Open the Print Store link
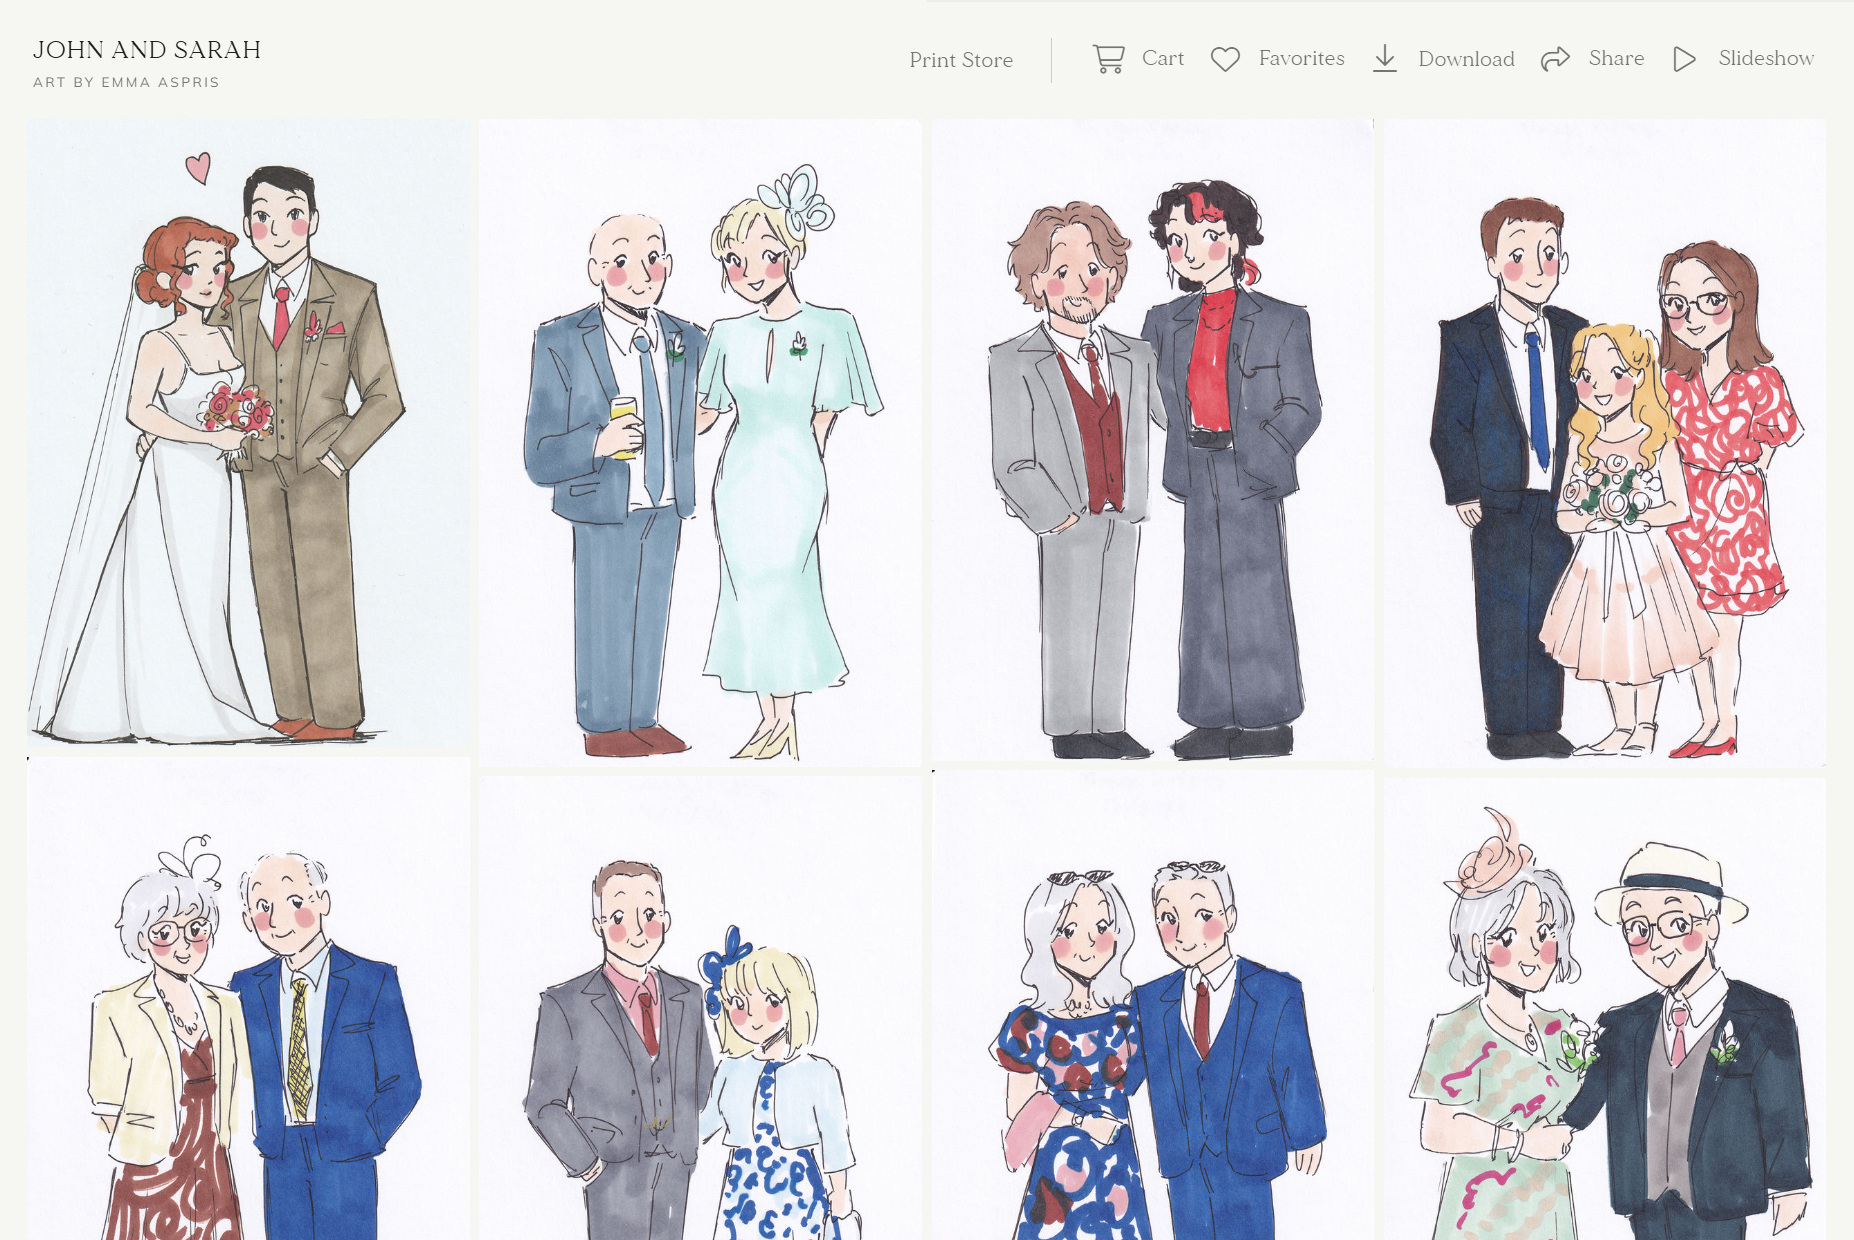 (961, 60)
